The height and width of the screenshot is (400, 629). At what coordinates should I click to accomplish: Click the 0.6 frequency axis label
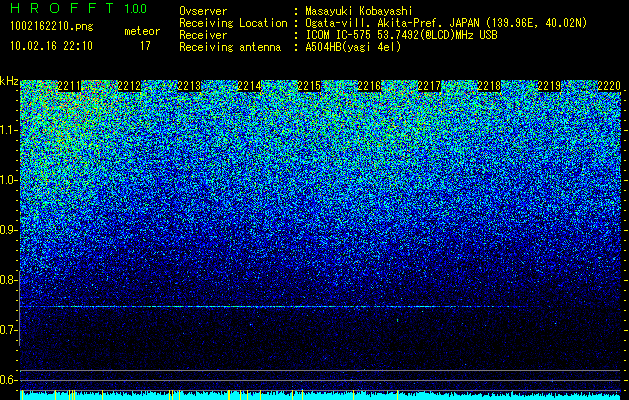click(8, 380)
